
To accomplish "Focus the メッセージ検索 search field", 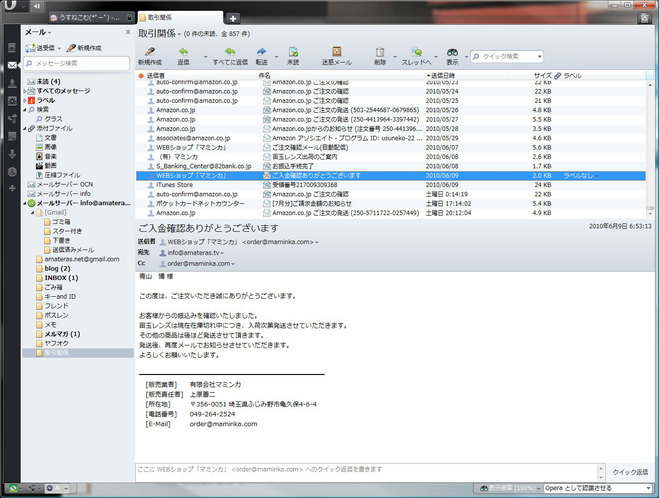I will [x=76, y=63].
